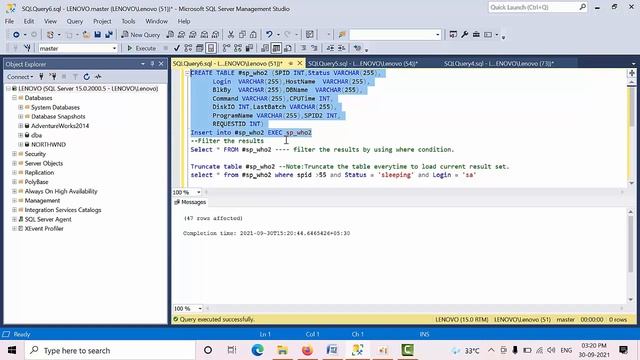Close the SQLQuery6.sql tab

[300, 64]
